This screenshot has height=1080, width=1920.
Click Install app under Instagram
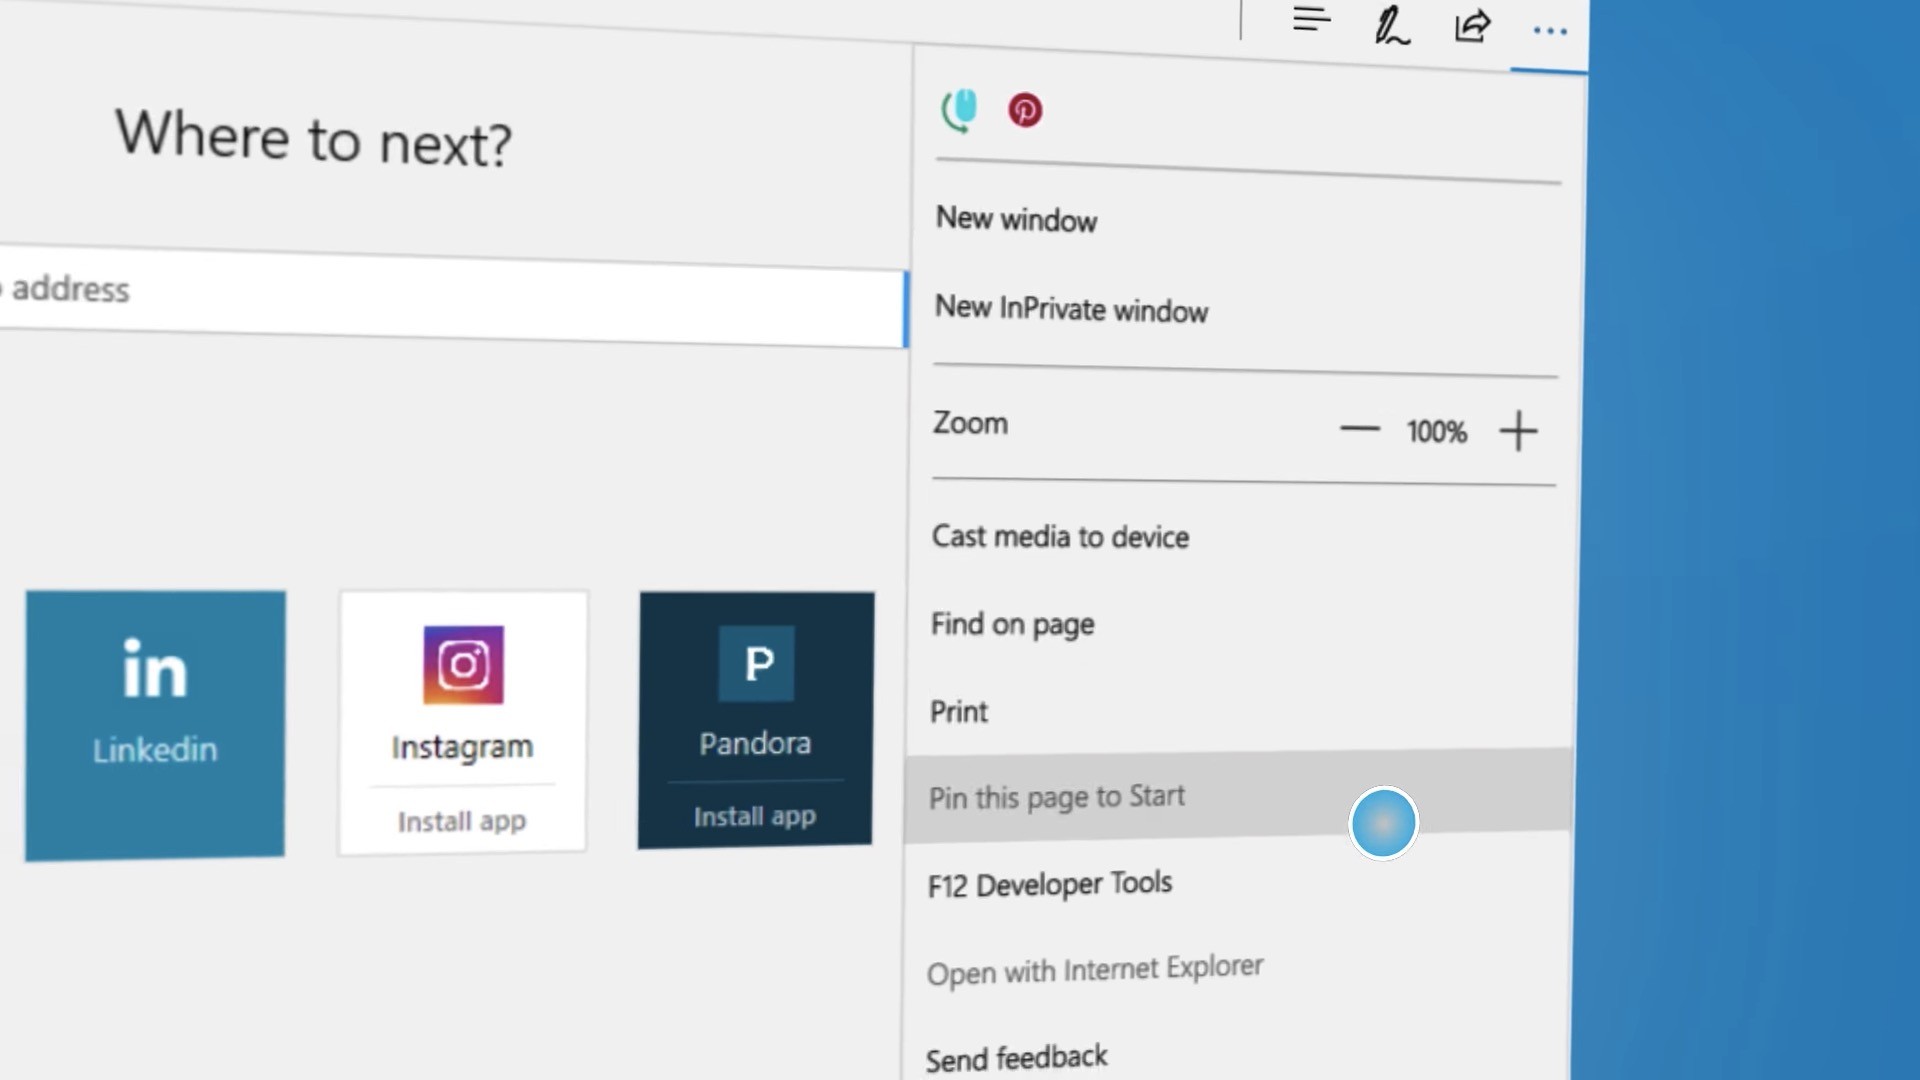pyautogui.click(x=462, y=821)
